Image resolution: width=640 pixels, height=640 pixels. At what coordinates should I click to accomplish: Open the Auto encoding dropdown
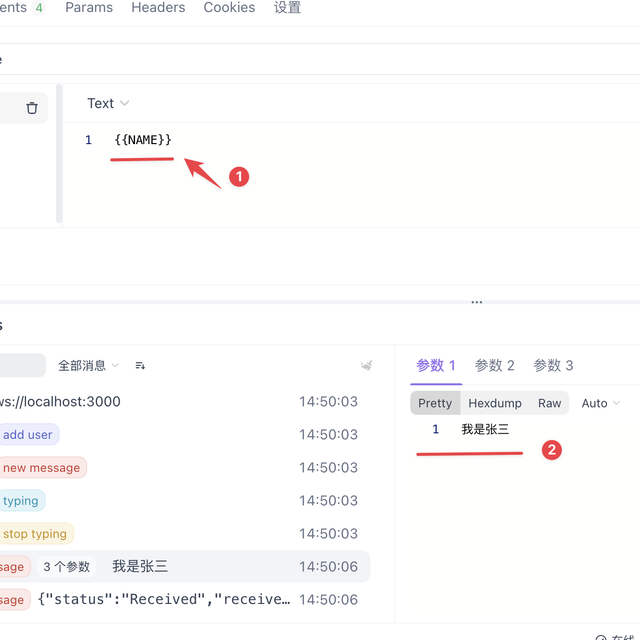[600, 403]
